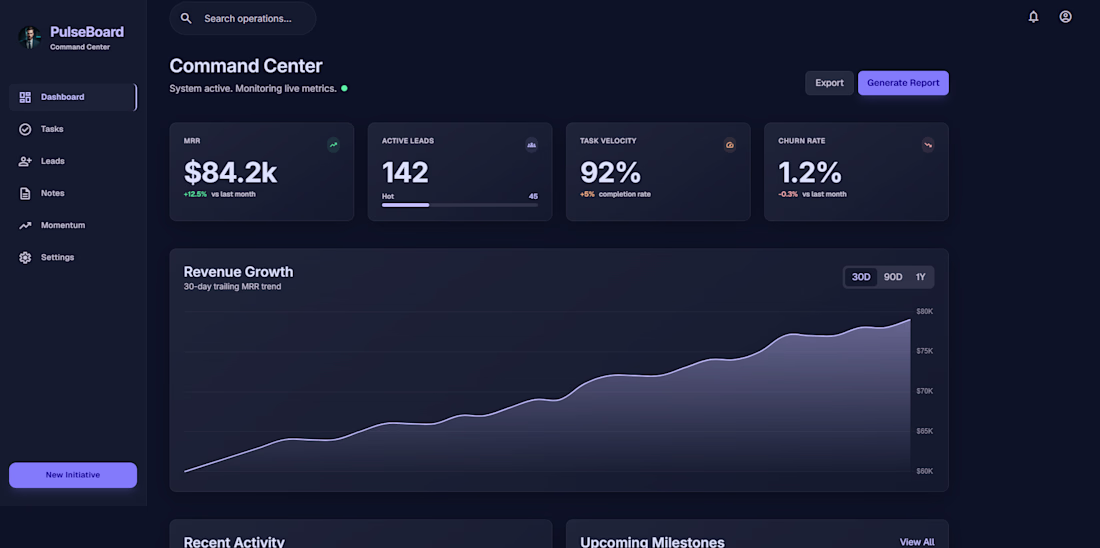Click the Task Velocity gauge icon
The width and height of the screenshot is (1100, 548).
click(730, 145)
